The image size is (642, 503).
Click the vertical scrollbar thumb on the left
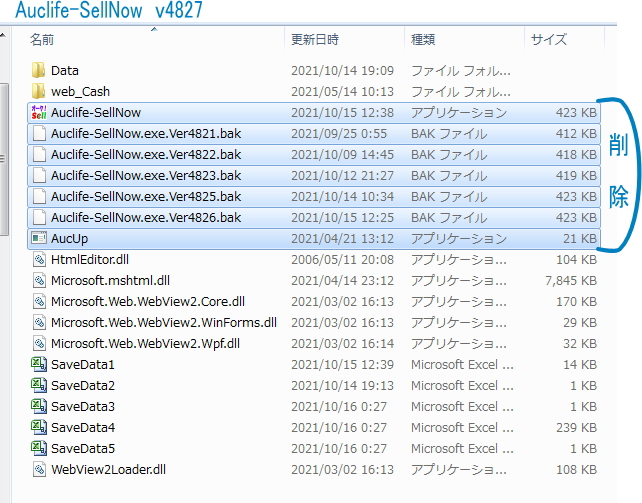click(x=4, y=160)
